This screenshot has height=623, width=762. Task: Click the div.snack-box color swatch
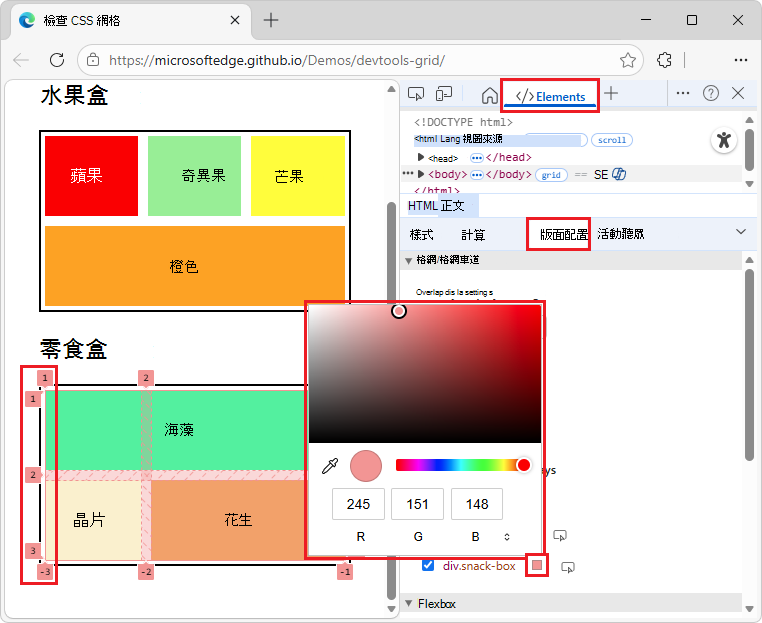(537, 565)
